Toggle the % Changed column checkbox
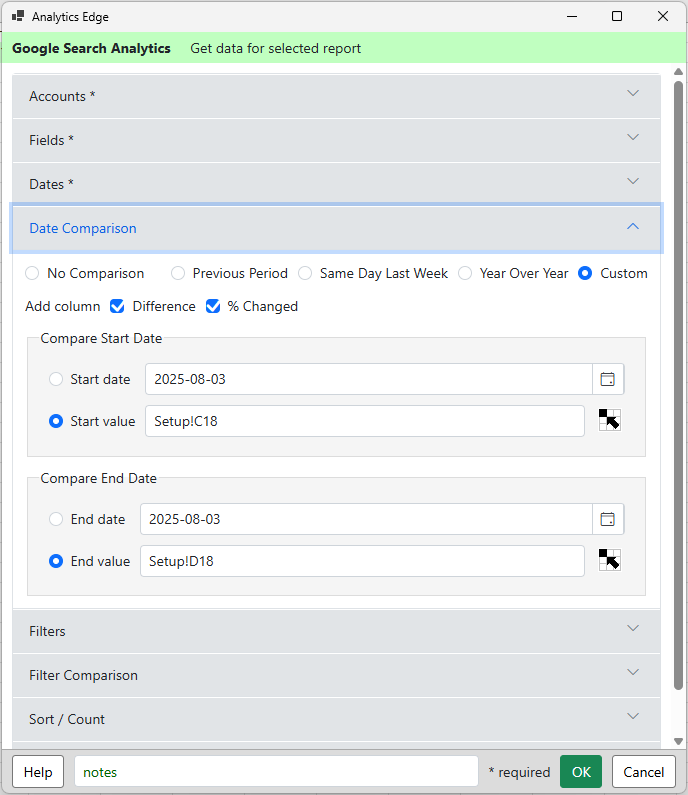 [213, 306]
